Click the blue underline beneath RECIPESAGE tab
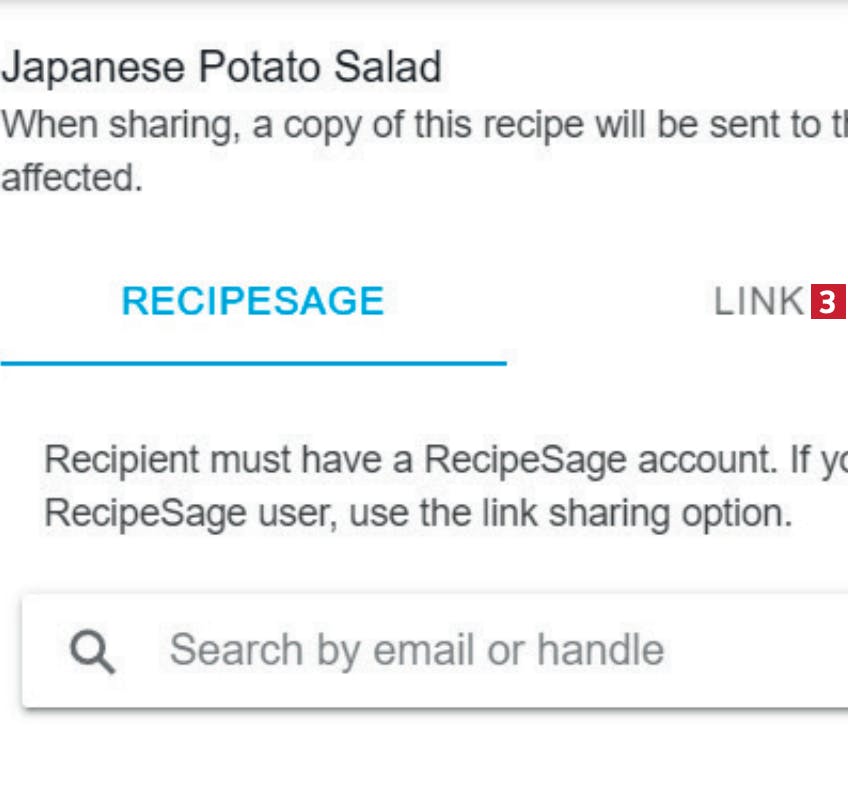This screenshot has height=800, width=848. tap(254, 363)
